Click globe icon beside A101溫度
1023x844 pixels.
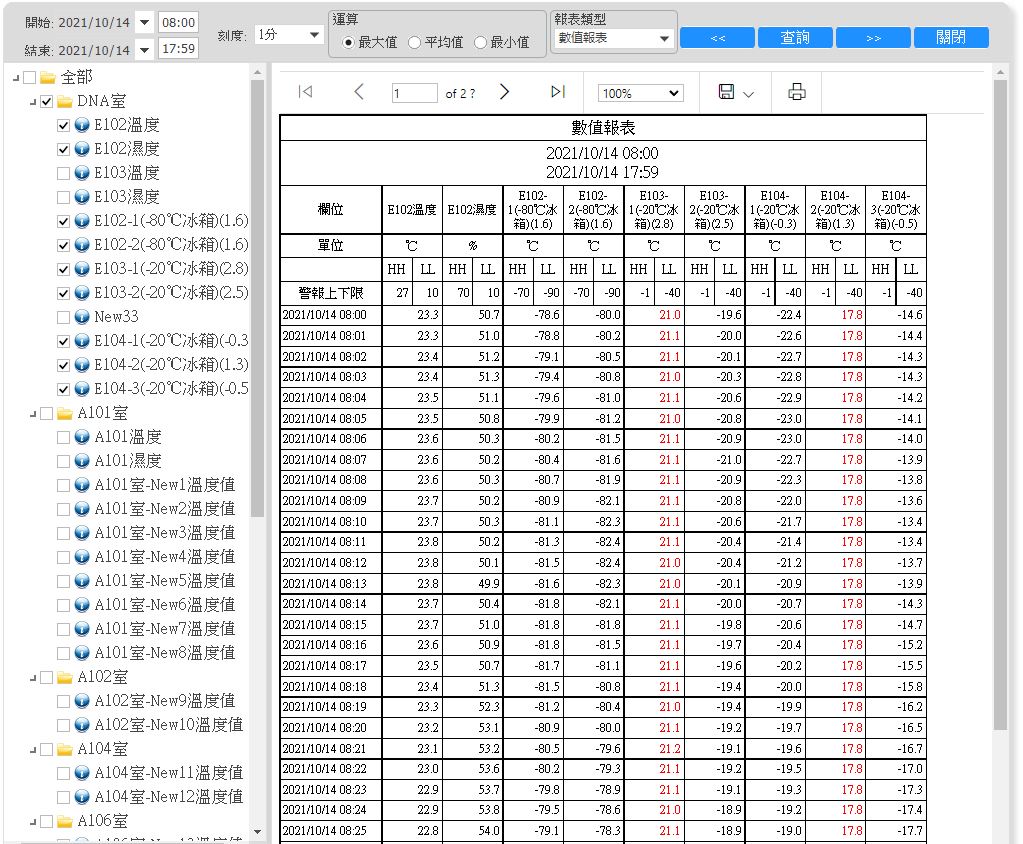pyautogui.click(x=82, y=436)
